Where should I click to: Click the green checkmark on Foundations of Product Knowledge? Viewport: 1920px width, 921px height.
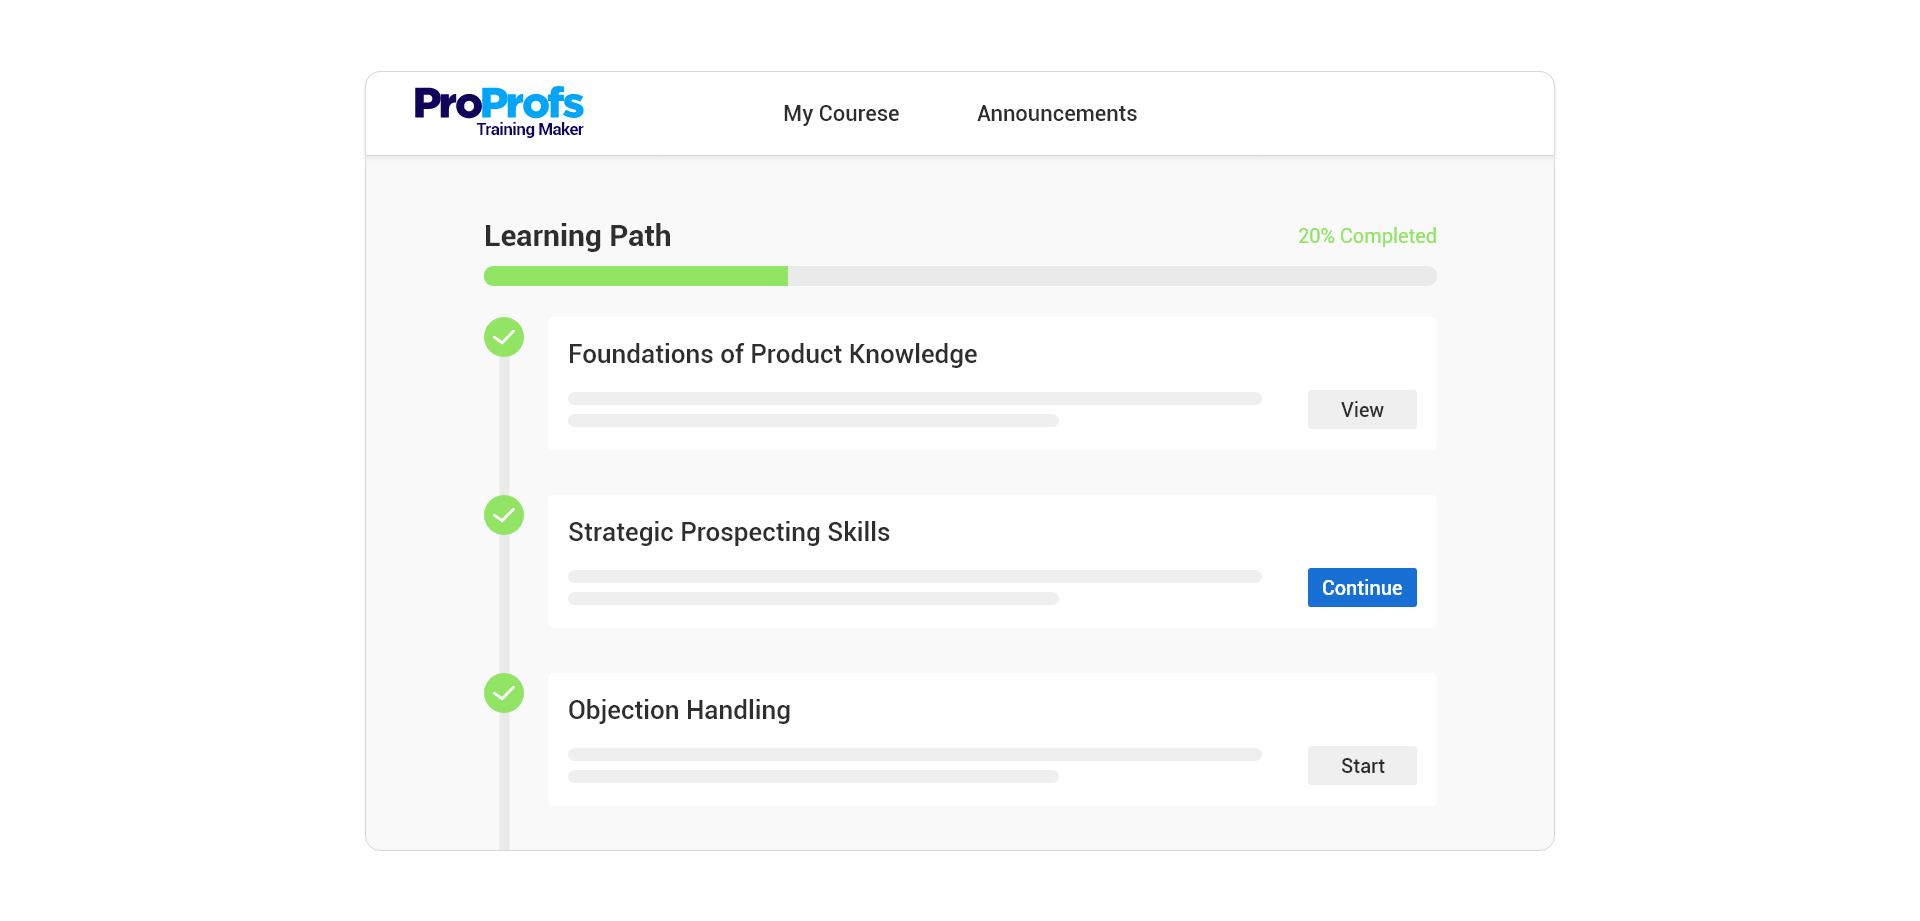(x=504, y=337)
